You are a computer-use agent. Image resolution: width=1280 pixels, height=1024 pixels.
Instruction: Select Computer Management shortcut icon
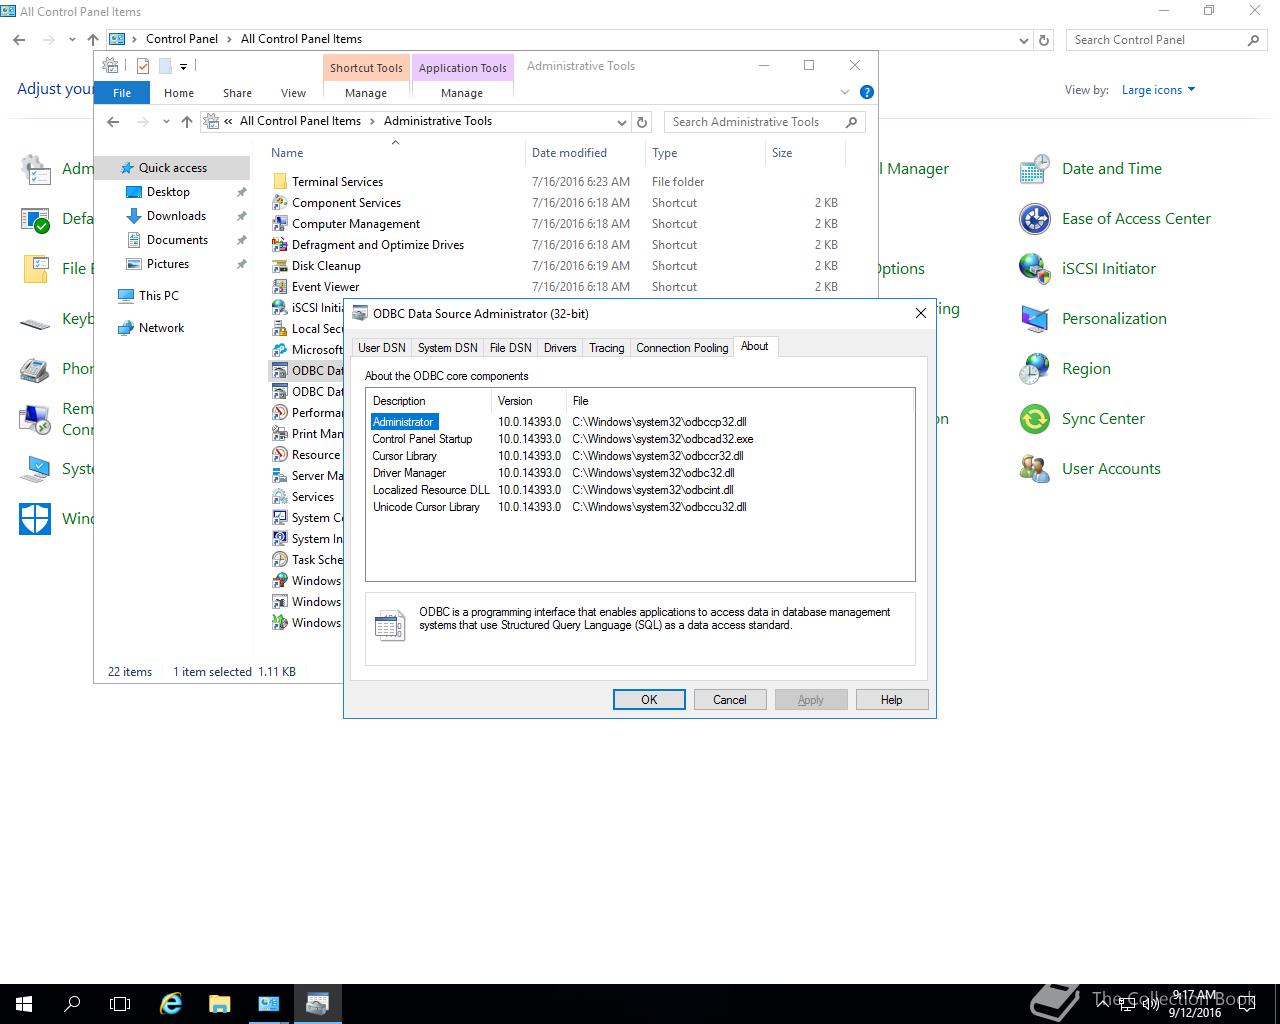(280, 224)
